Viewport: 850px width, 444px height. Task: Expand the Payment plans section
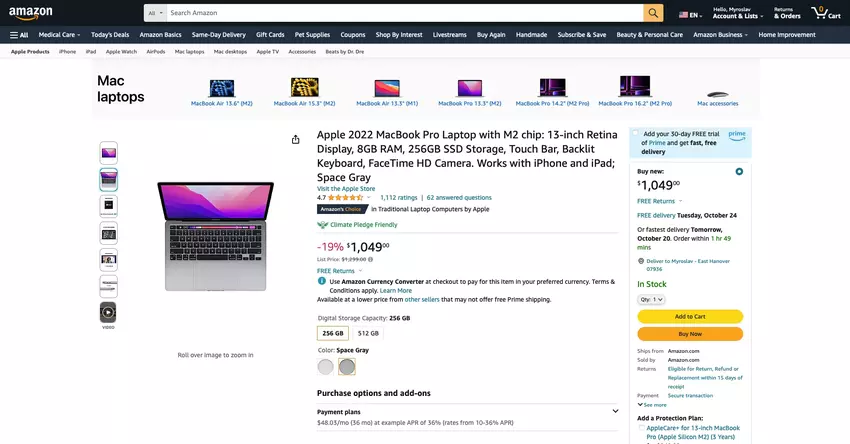click(614, 411)
